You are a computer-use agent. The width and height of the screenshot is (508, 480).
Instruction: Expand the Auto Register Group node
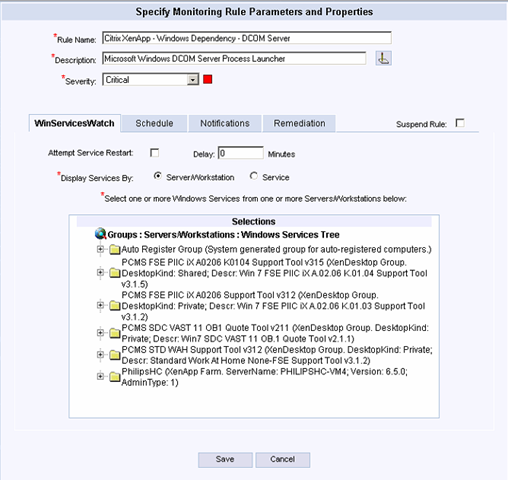click(x=100, y=249)
